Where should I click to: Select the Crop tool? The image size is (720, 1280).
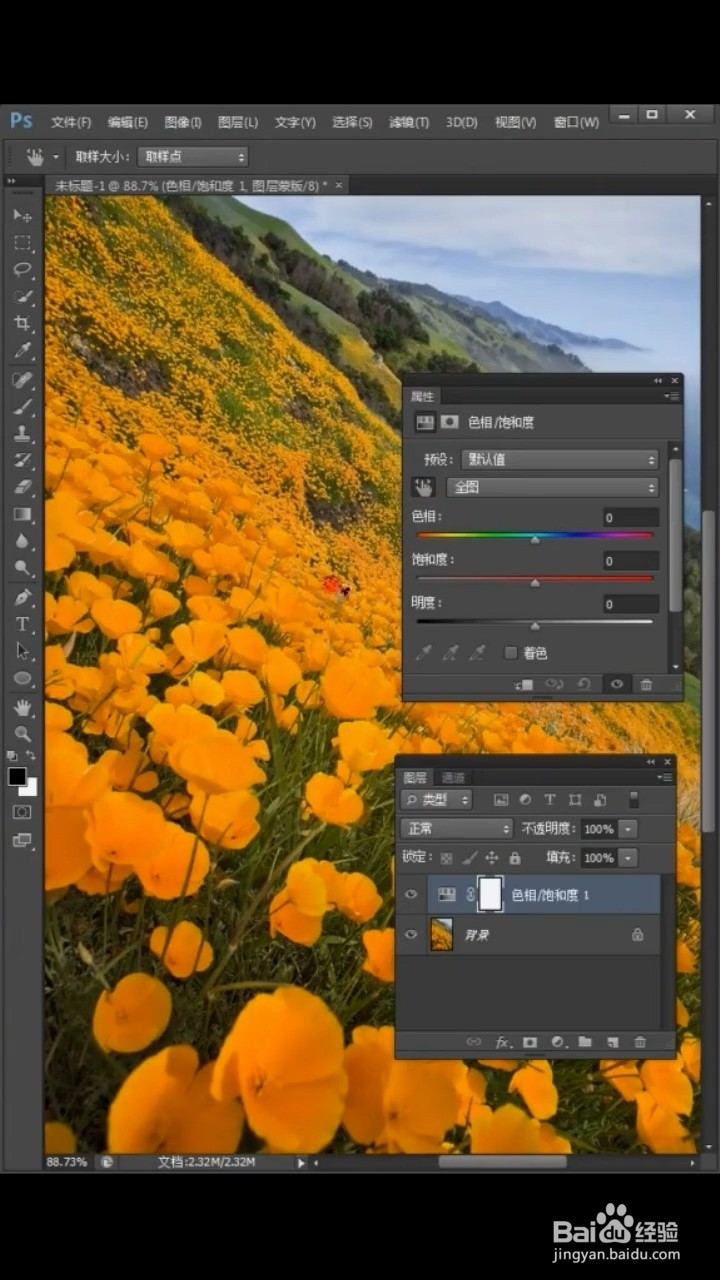(x=22, y=324)
